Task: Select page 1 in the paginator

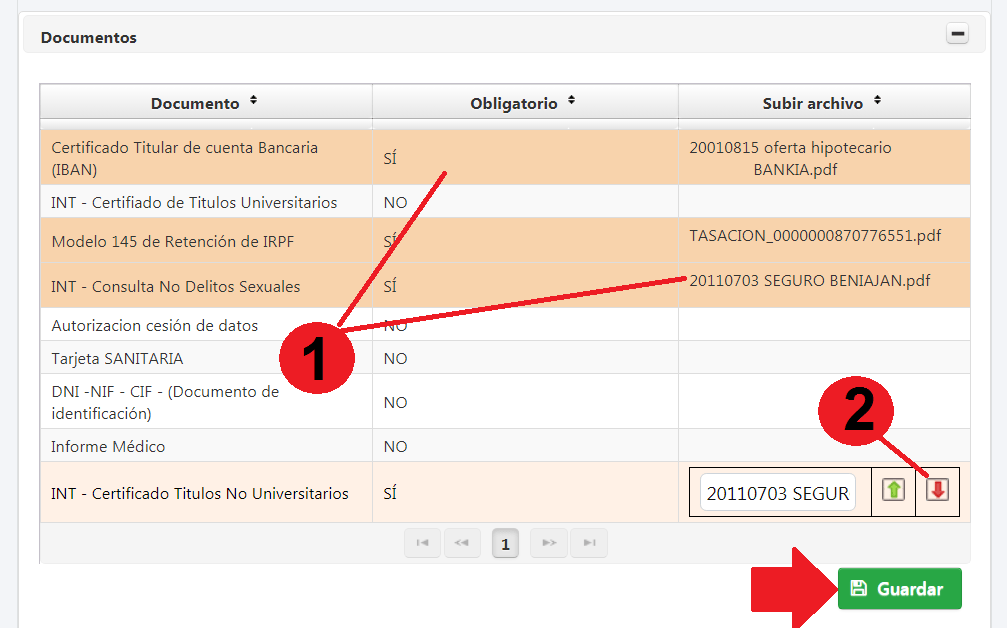Action: tap(505, 544)
